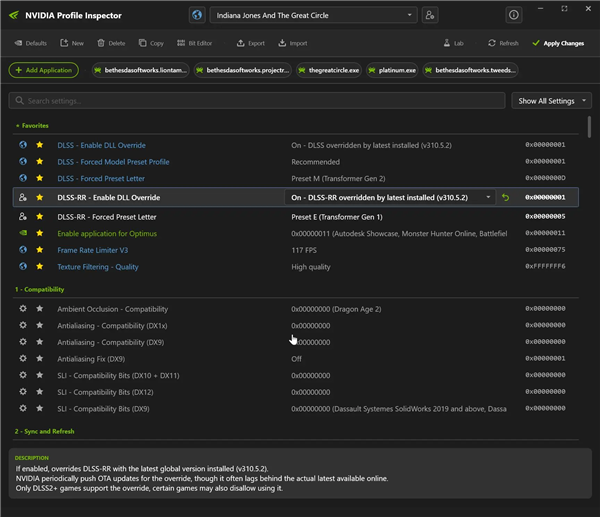Select the High quality value
The height and width of the screenshot is (517, 600).
[x=311, y=267]
